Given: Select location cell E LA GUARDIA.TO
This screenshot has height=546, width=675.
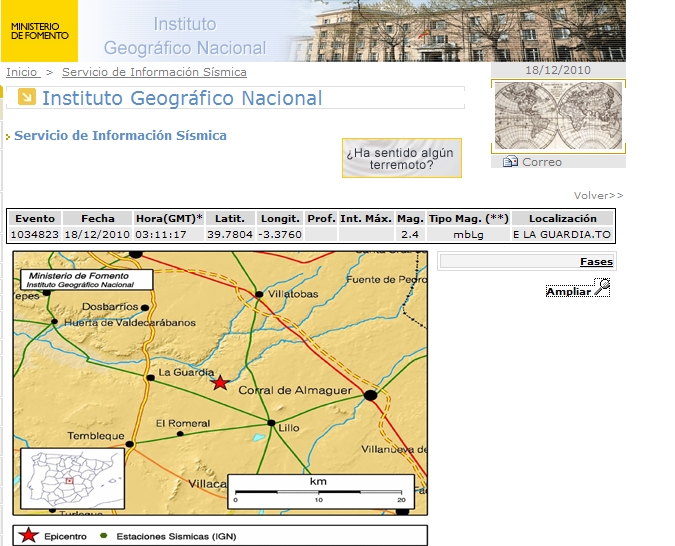Looking at the screenshot, I should pos(562,235).
